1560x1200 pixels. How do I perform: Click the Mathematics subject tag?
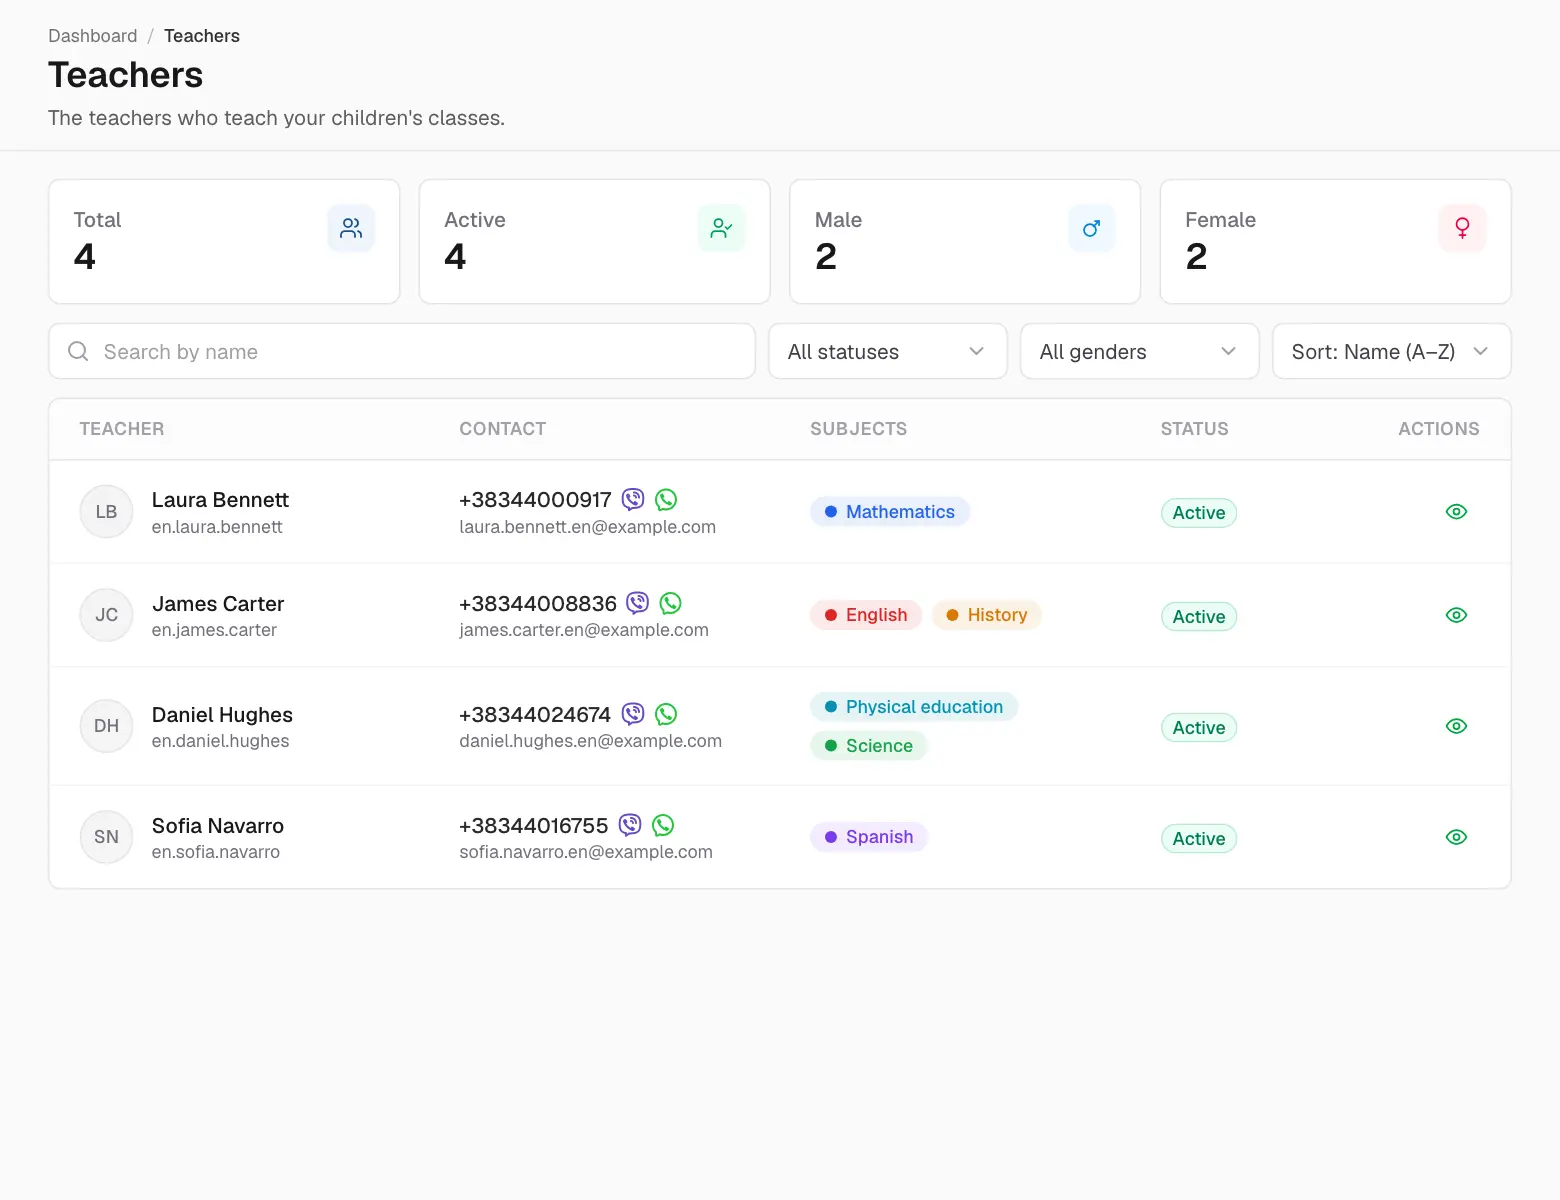pos(890,512)
